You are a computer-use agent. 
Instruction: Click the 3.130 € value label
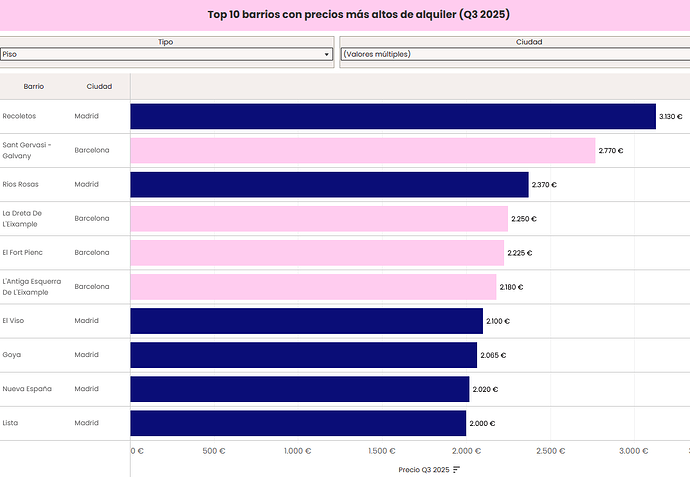pyautogui.click(x=671, y=117)
